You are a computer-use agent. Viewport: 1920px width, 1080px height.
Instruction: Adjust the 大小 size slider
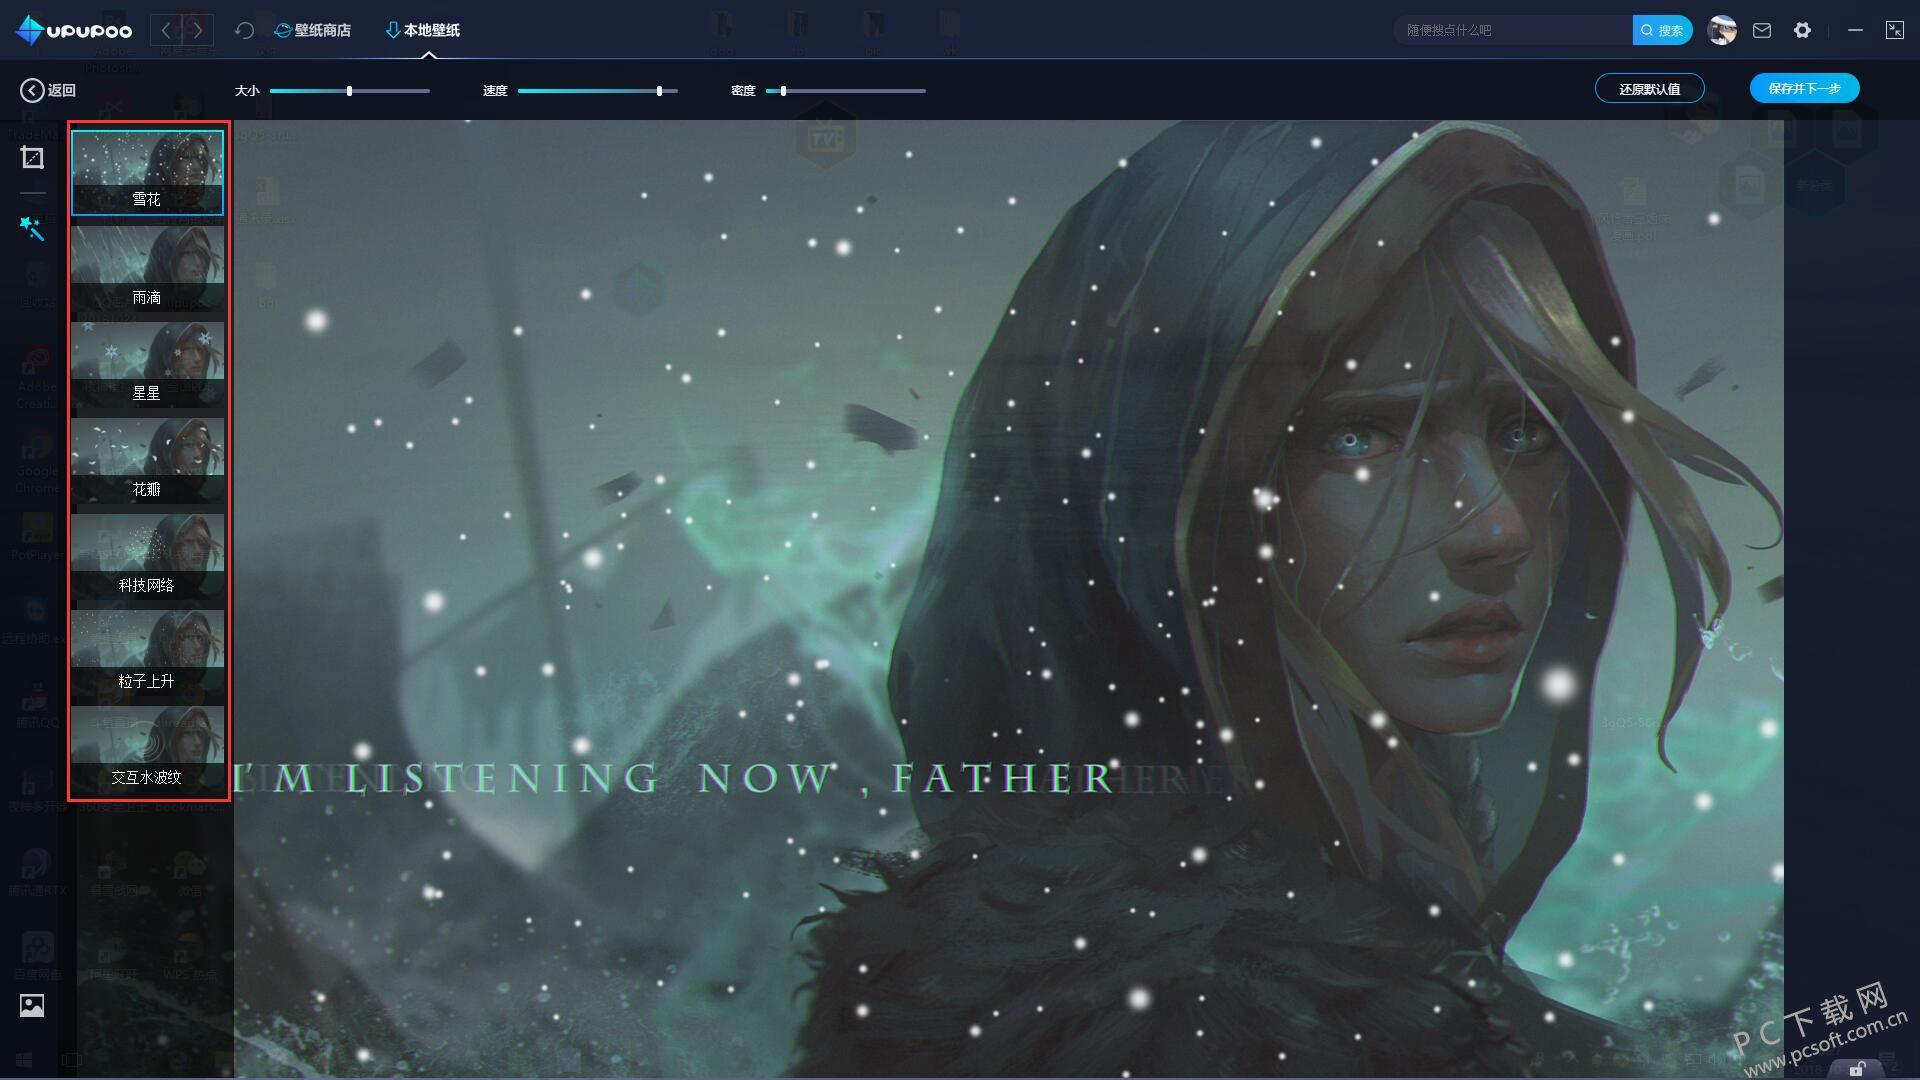click(350, 91)
